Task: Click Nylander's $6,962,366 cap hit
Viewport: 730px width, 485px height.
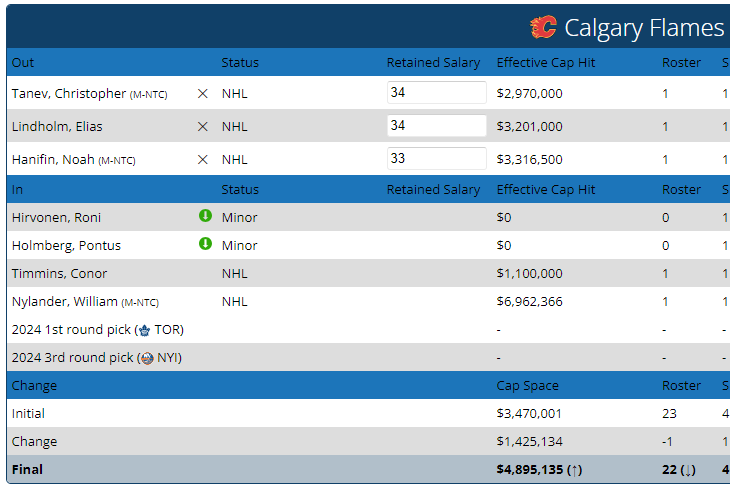Action: click(529, 301)
